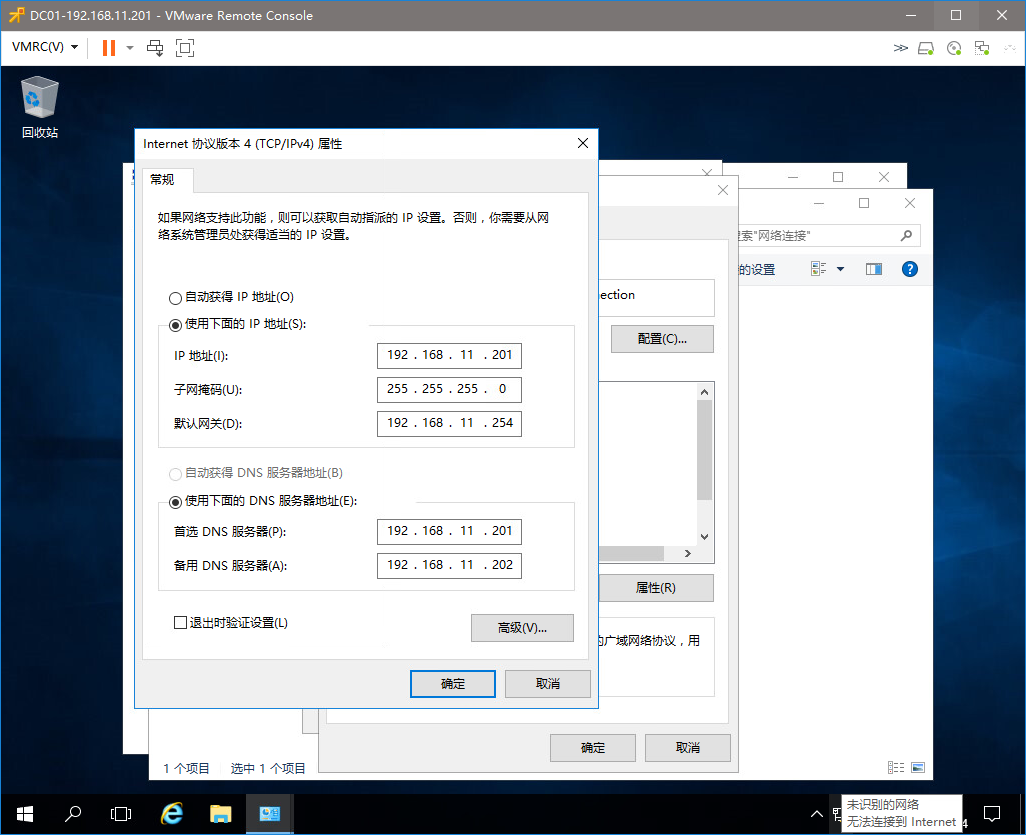Open the CD/DVD drive device icon

tap(954, 48)
